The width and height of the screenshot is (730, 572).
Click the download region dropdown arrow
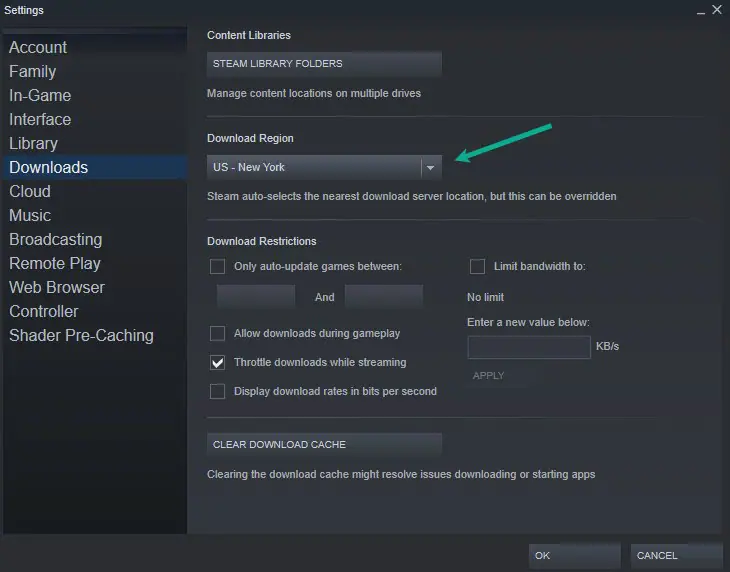tap(431, 168)
